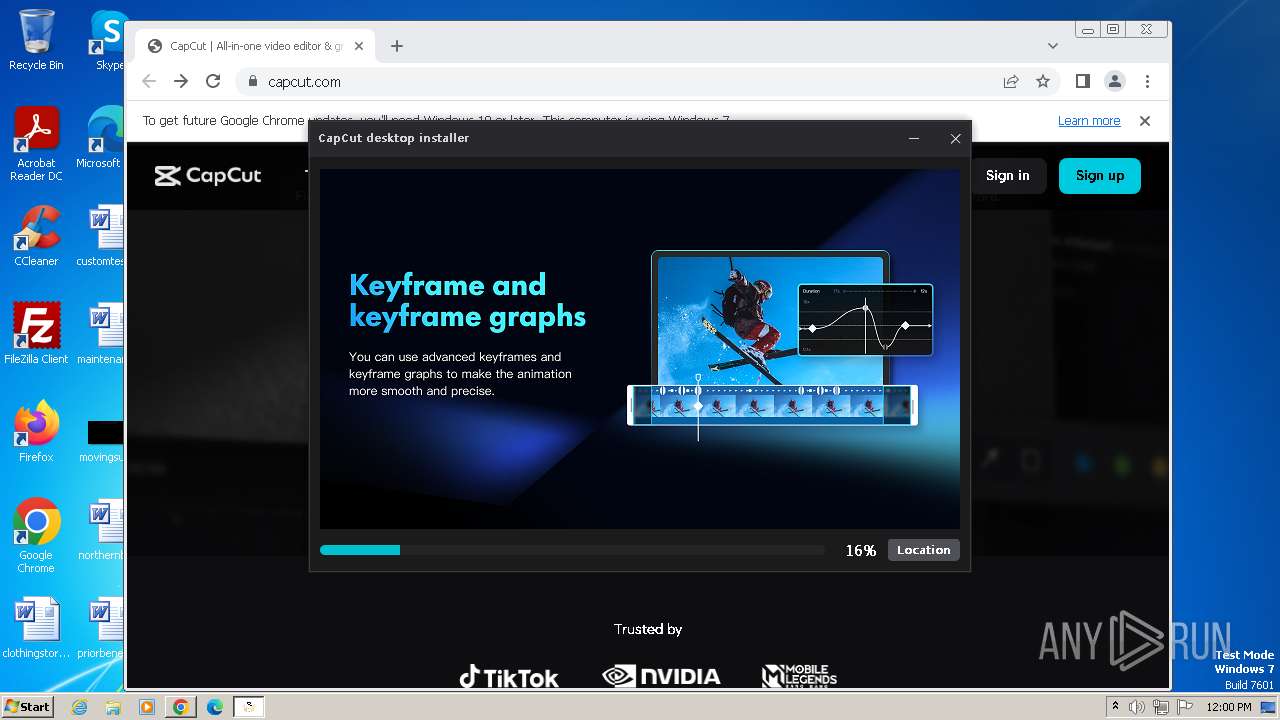The height and width of the screenshot is (720, 1280).
Task: Click the Sign up button
Action: click(x=1100, y=175)
